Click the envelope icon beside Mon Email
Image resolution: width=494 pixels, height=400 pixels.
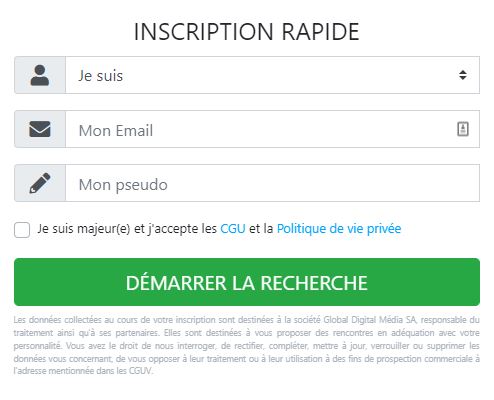coord(40,129)
